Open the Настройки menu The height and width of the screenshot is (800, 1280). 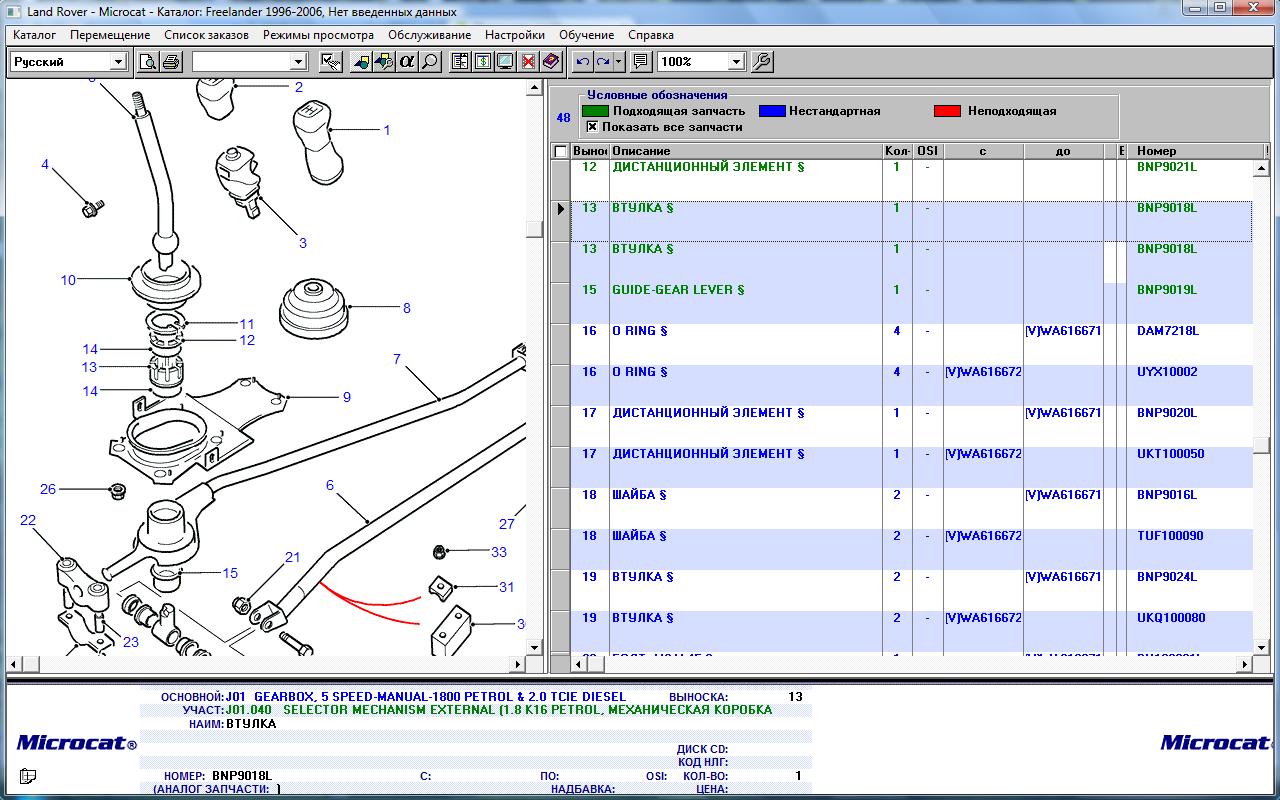tap(515, 35)
